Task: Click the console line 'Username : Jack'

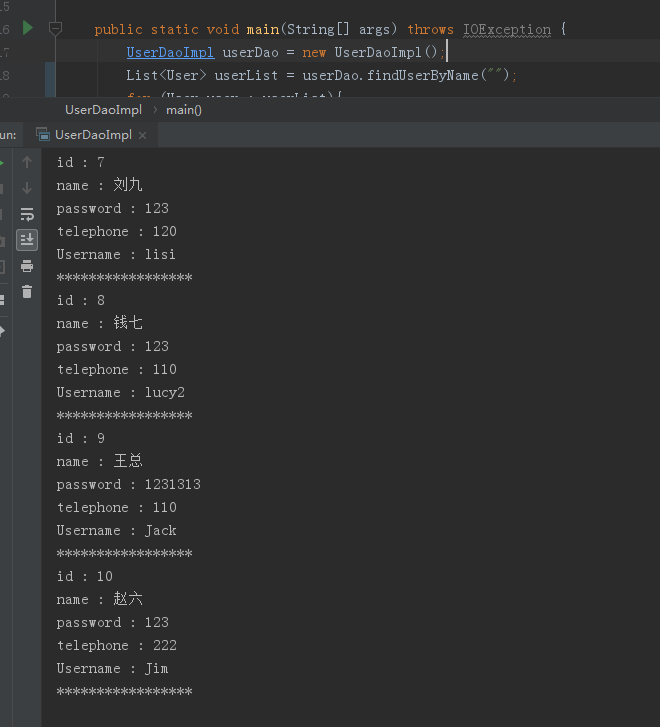Action: (x=116, y=530)
